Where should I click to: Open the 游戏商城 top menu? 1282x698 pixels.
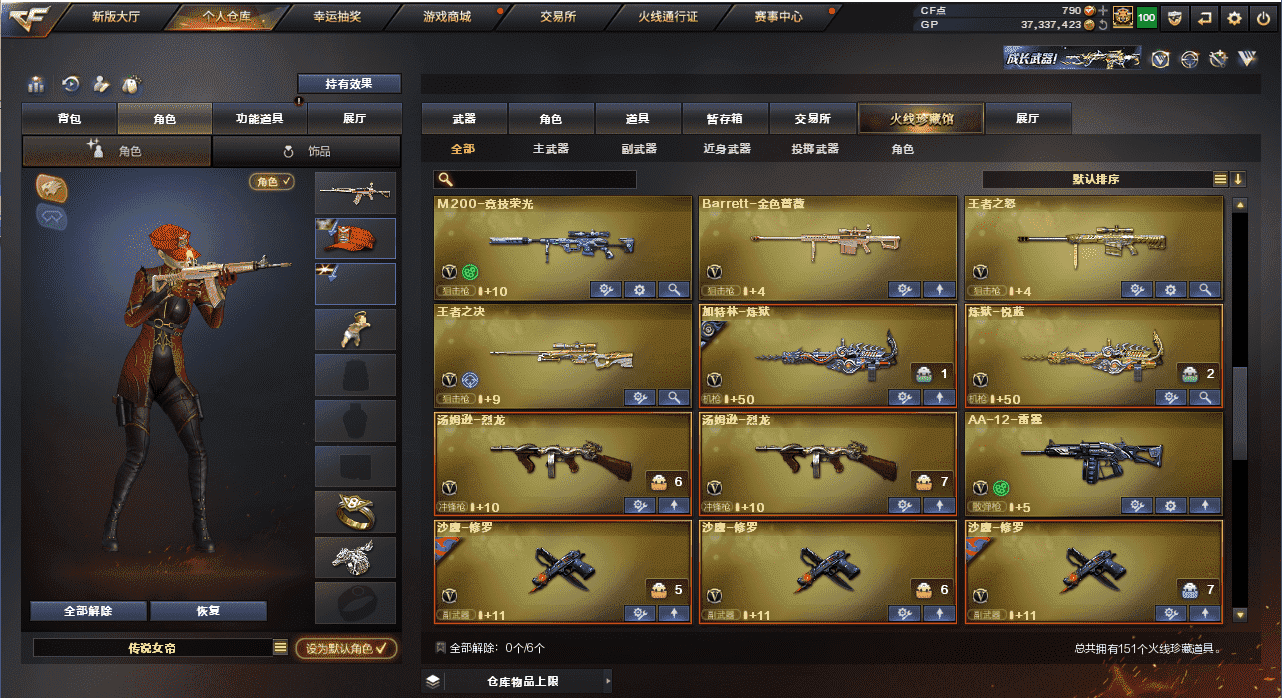[447, 17]
